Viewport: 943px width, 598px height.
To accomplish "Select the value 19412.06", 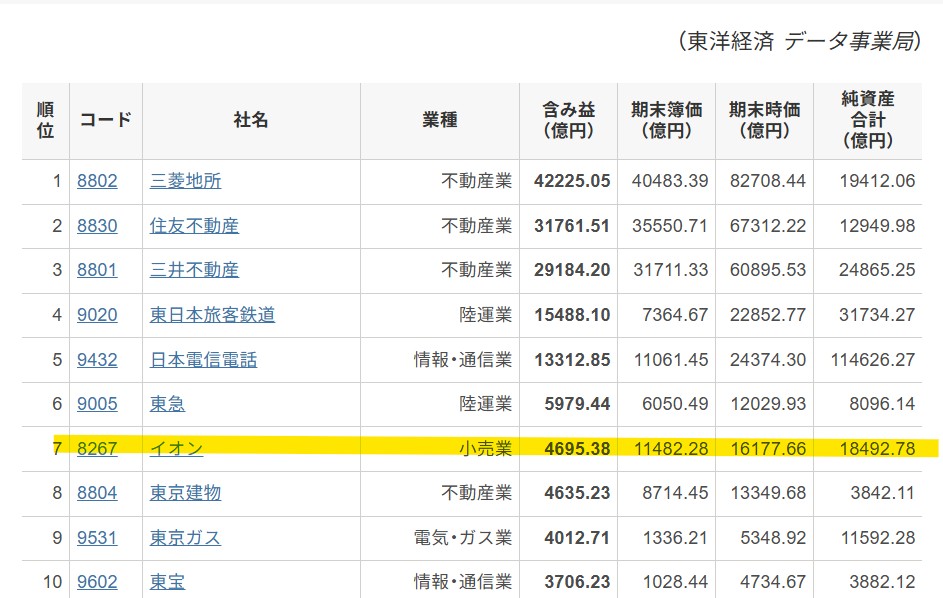I will pos(877,181).
